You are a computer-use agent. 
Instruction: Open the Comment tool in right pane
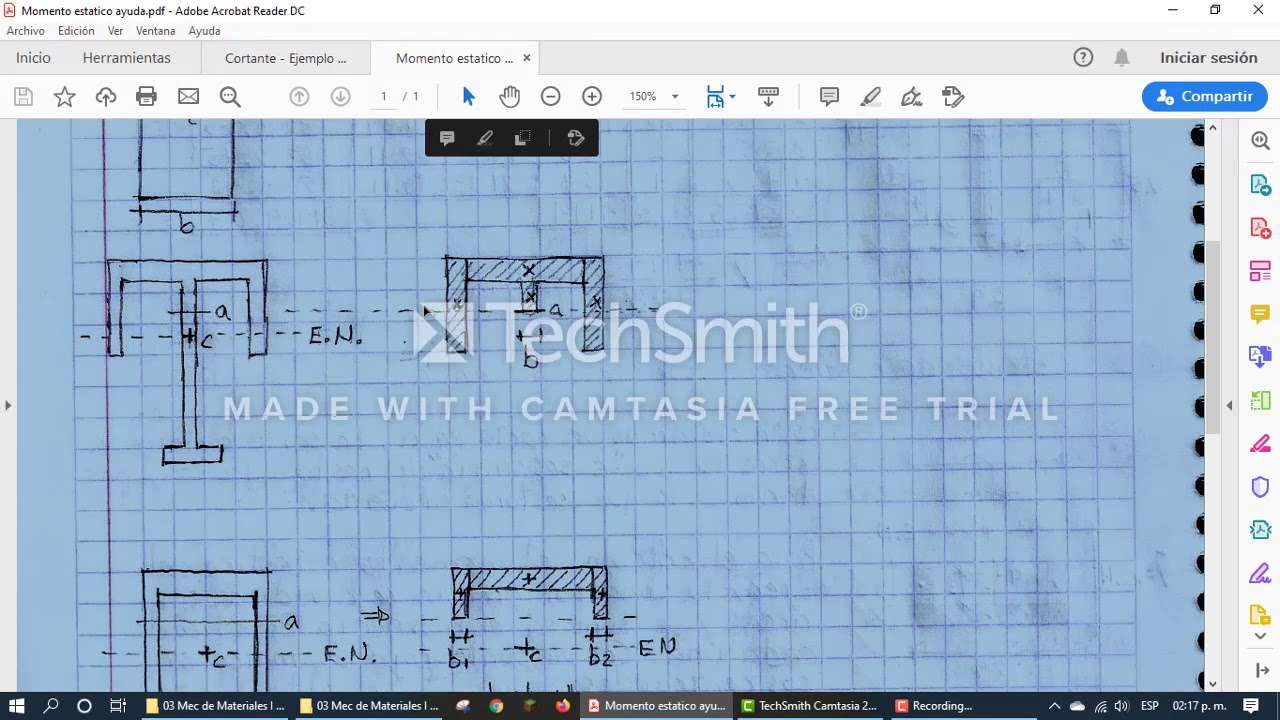tap(1260, 315)
